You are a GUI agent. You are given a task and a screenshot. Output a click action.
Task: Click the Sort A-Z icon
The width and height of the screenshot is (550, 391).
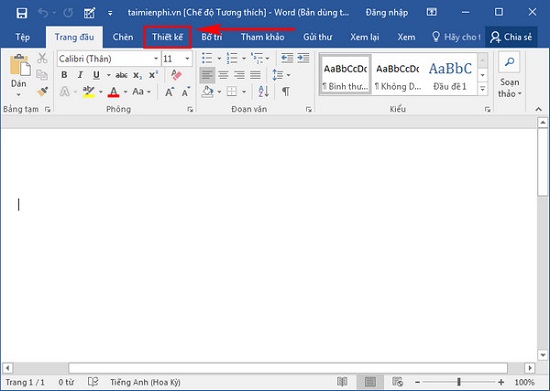pos(263,92)
